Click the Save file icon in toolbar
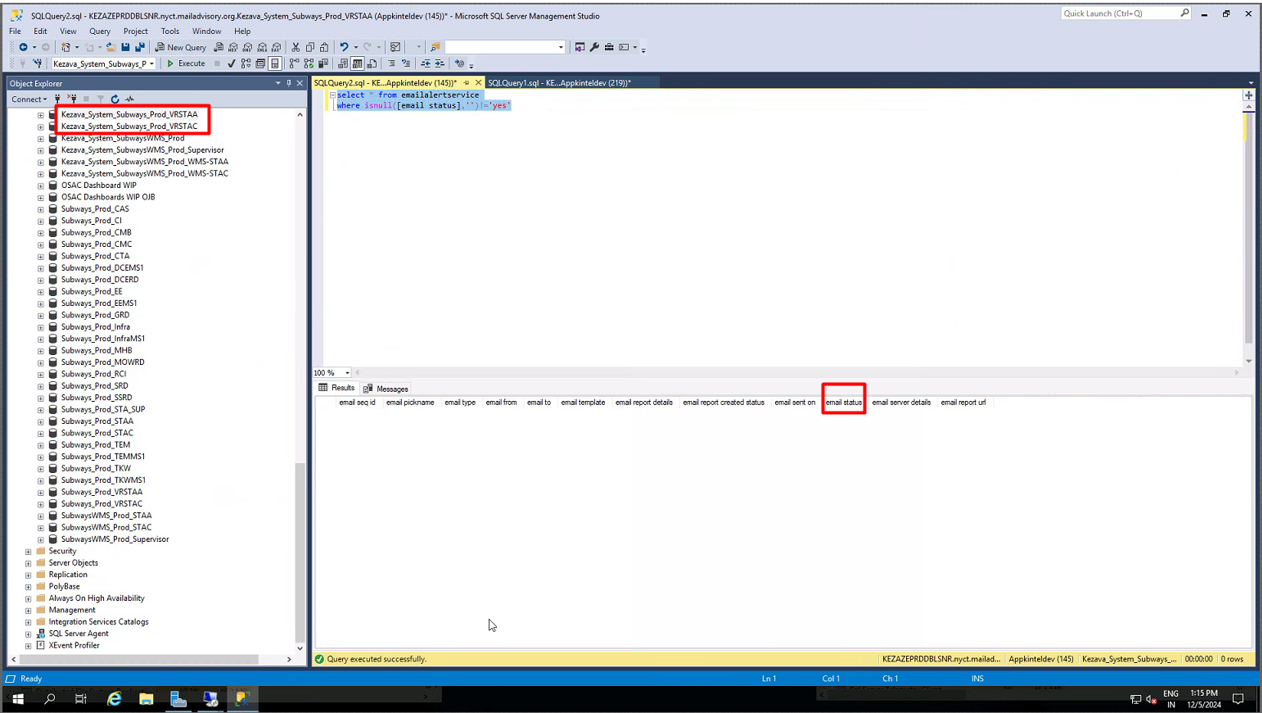Image resolution: width=1262 pixels, height=713 pixels. click(125, 47)
